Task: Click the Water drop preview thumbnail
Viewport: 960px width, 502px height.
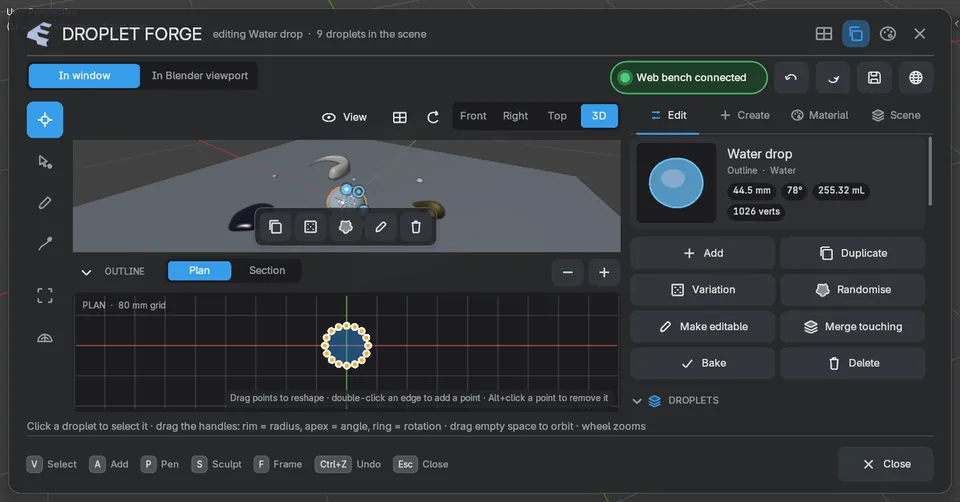Action: tap(677, 183)
